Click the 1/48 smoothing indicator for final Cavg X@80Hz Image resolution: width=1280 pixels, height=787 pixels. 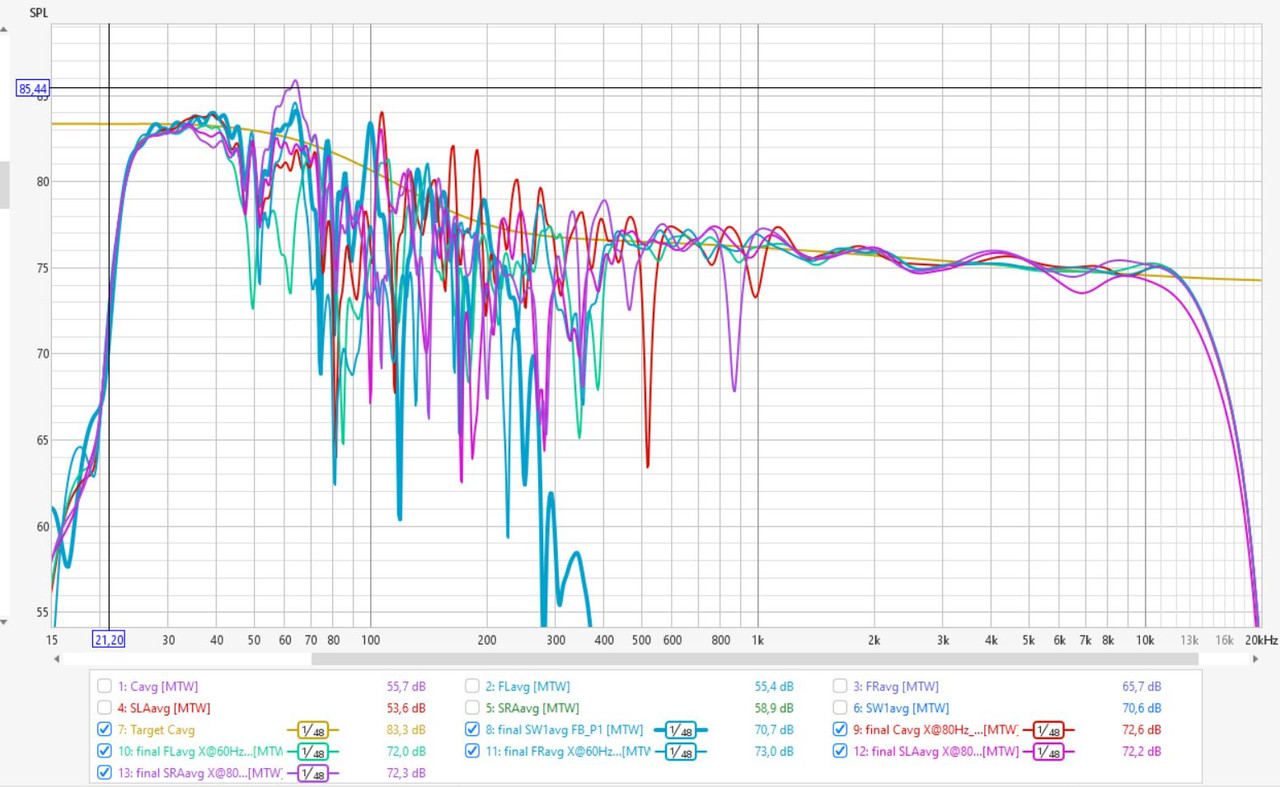1049,730
